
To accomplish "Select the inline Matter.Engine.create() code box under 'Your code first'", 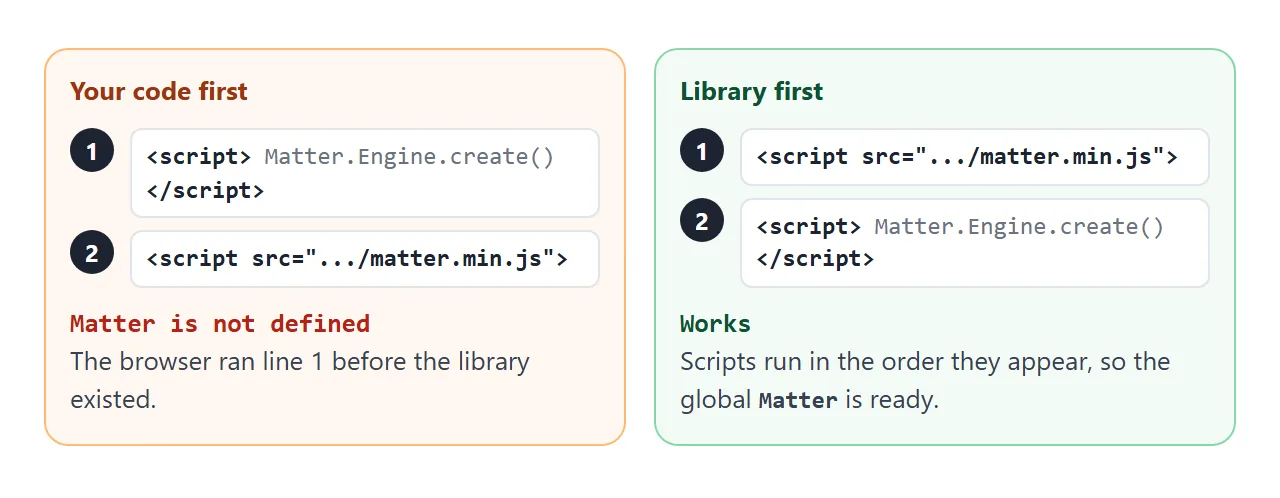I will click(x=365, y=173).
